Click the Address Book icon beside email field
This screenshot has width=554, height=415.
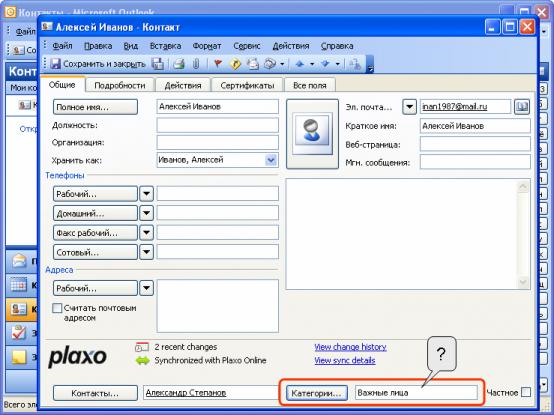[522, 107]
